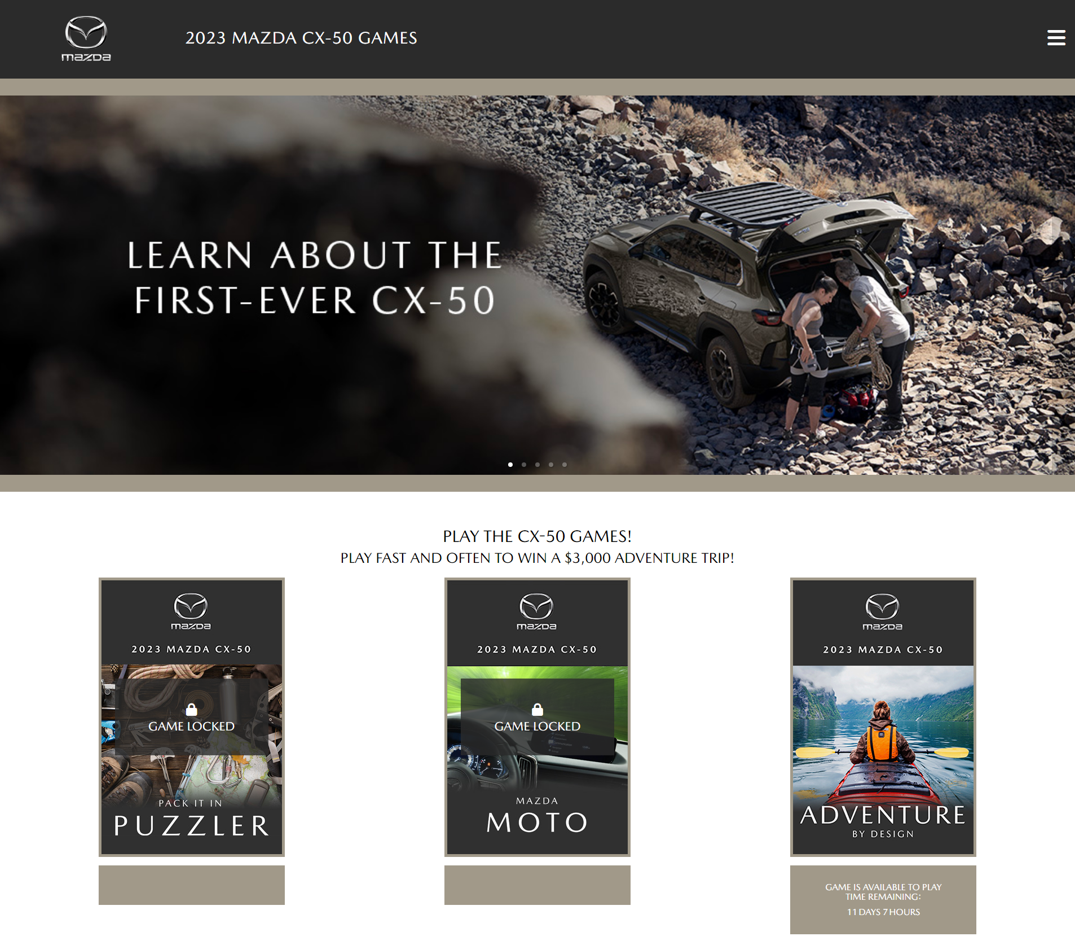1075x945 pixels.
Task: Click the blank button under Moto
Action: tap(537, 885)
